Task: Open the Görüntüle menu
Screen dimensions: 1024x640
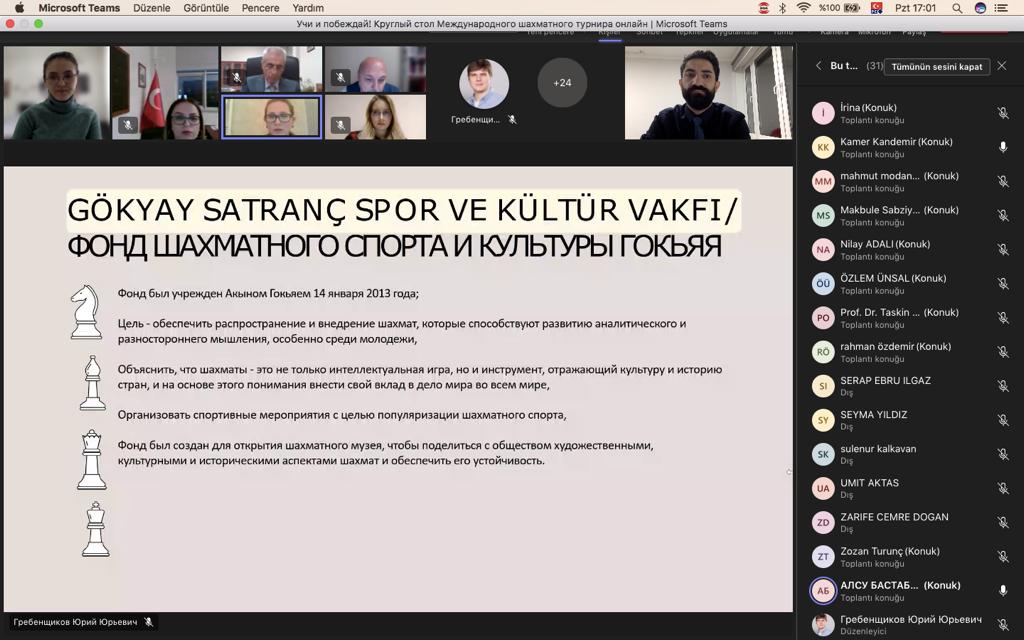Action: (206, 8)
